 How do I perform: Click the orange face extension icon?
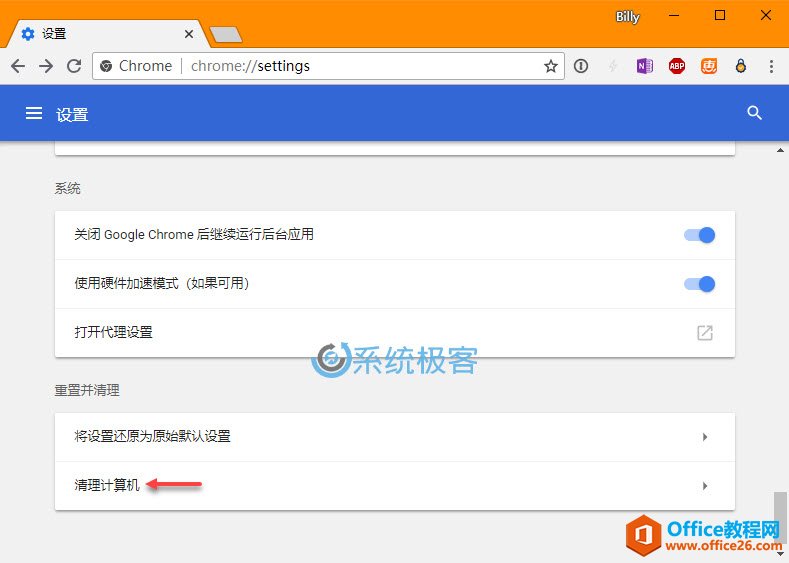point(709,66)
